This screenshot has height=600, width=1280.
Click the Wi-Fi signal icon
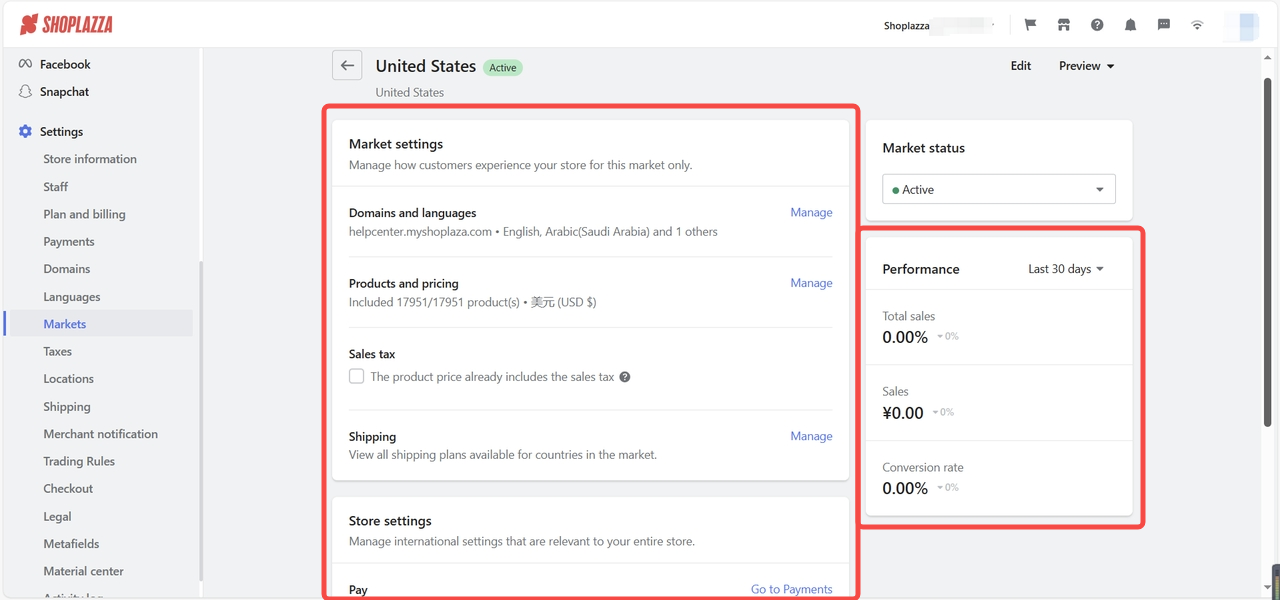pyautogui.click(x=1197, y=25)
